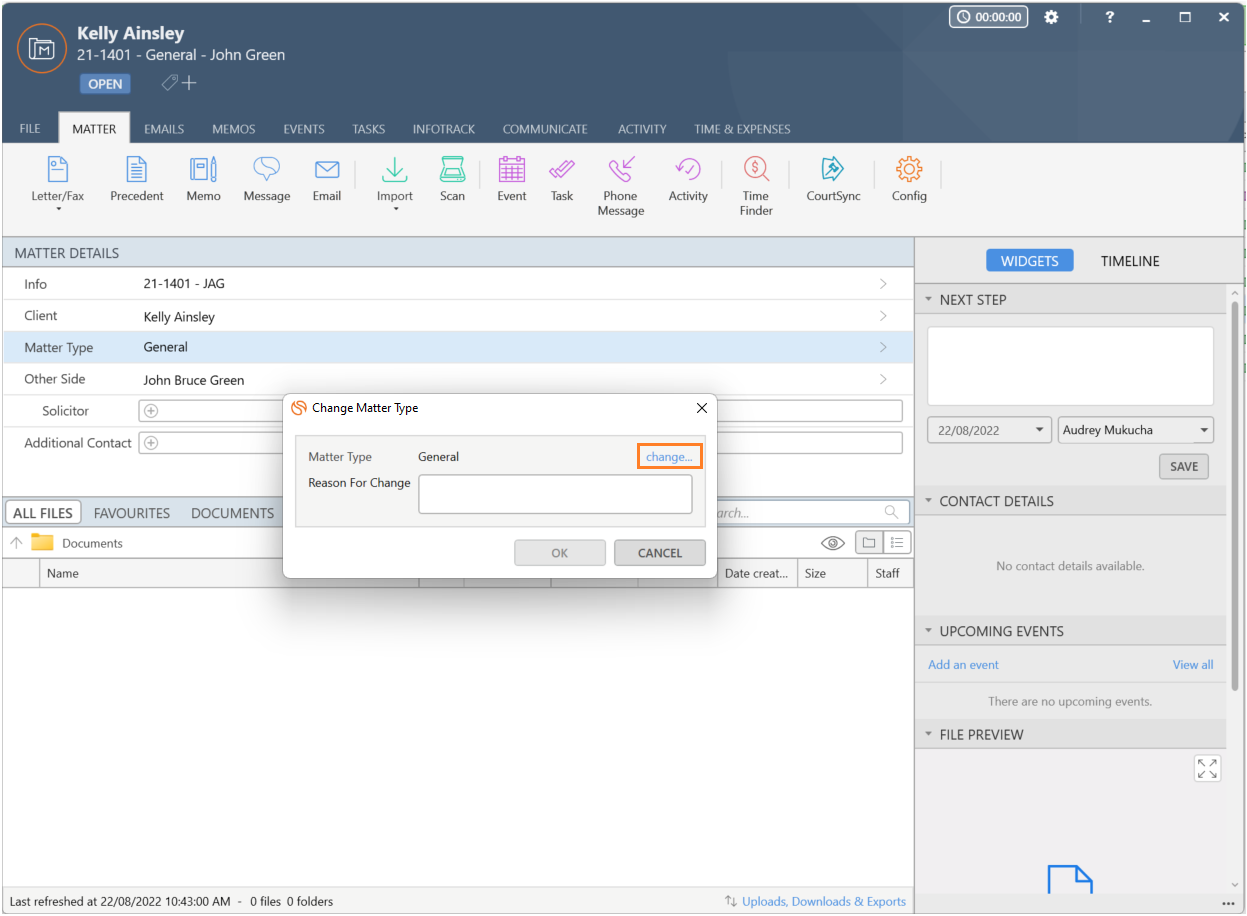Viewport: 1247px width, 916px height.
Task: Click the matter logo icon next to Kelly Ainsley
Action: 42,48
